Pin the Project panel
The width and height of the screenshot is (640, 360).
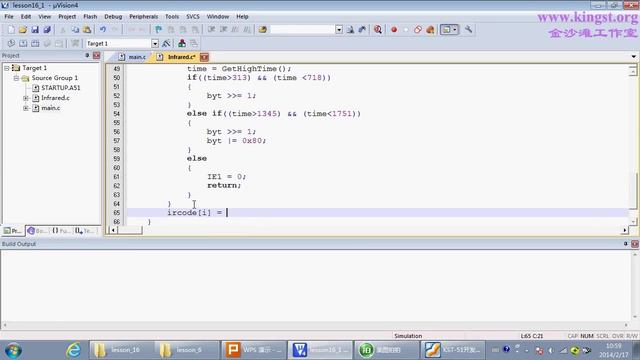[x=87, y=56]
